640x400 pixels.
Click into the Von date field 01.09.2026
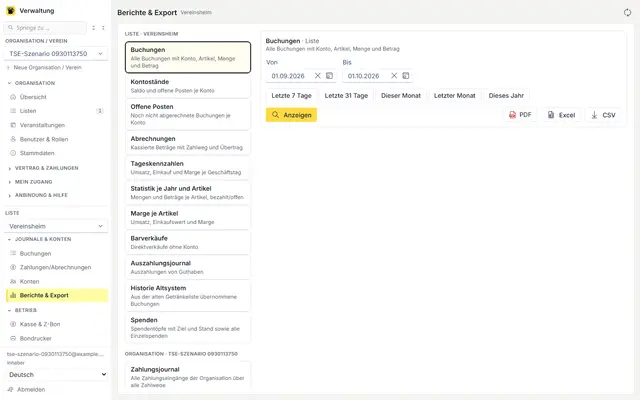point(288,76)
